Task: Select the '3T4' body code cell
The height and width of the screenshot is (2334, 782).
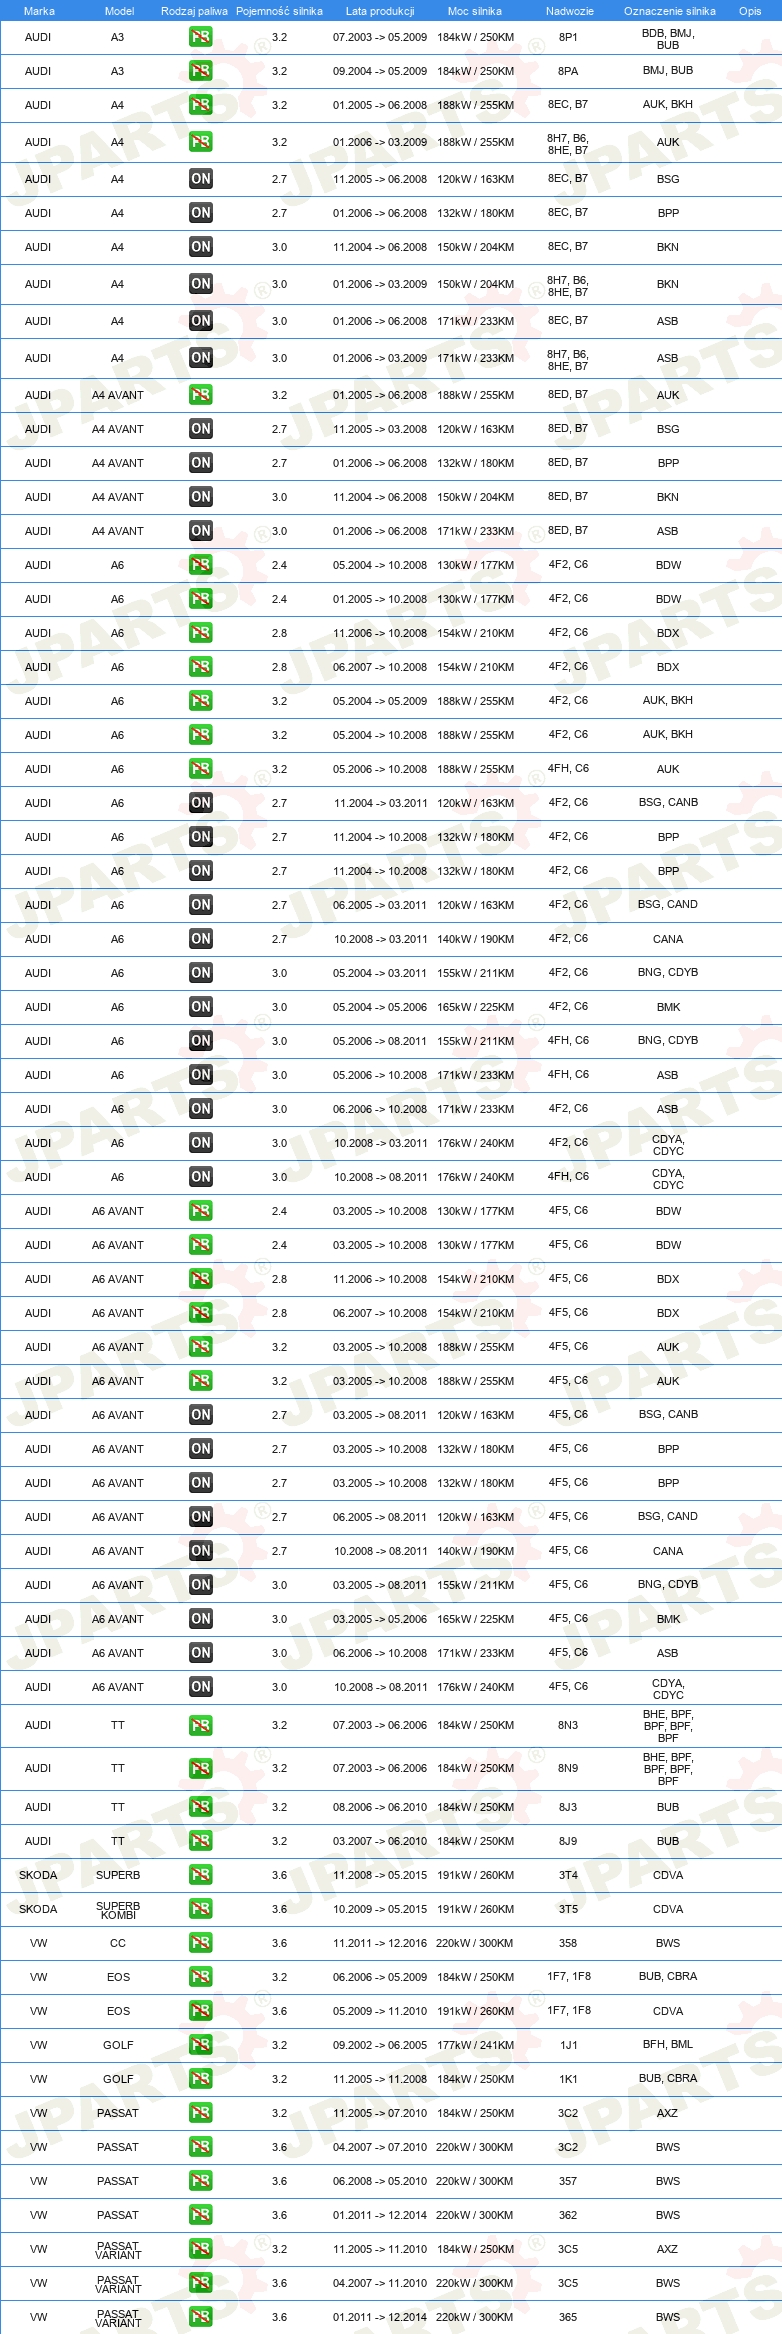Action: [x=568, y=1875]
